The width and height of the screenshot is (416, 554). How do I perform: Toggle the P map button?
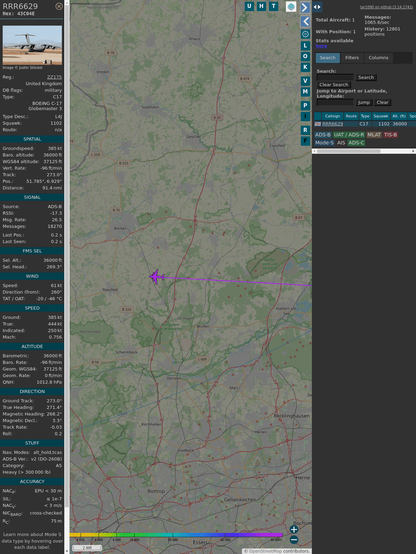[x=305, y=106]
